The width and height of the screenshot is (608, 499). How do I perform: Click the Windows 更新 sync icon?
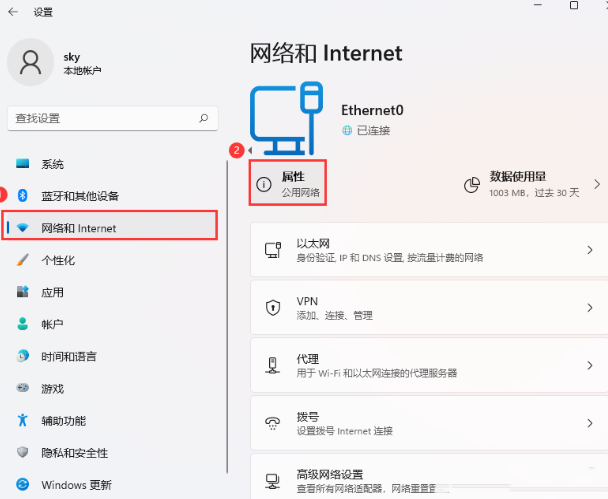[22, 484]
